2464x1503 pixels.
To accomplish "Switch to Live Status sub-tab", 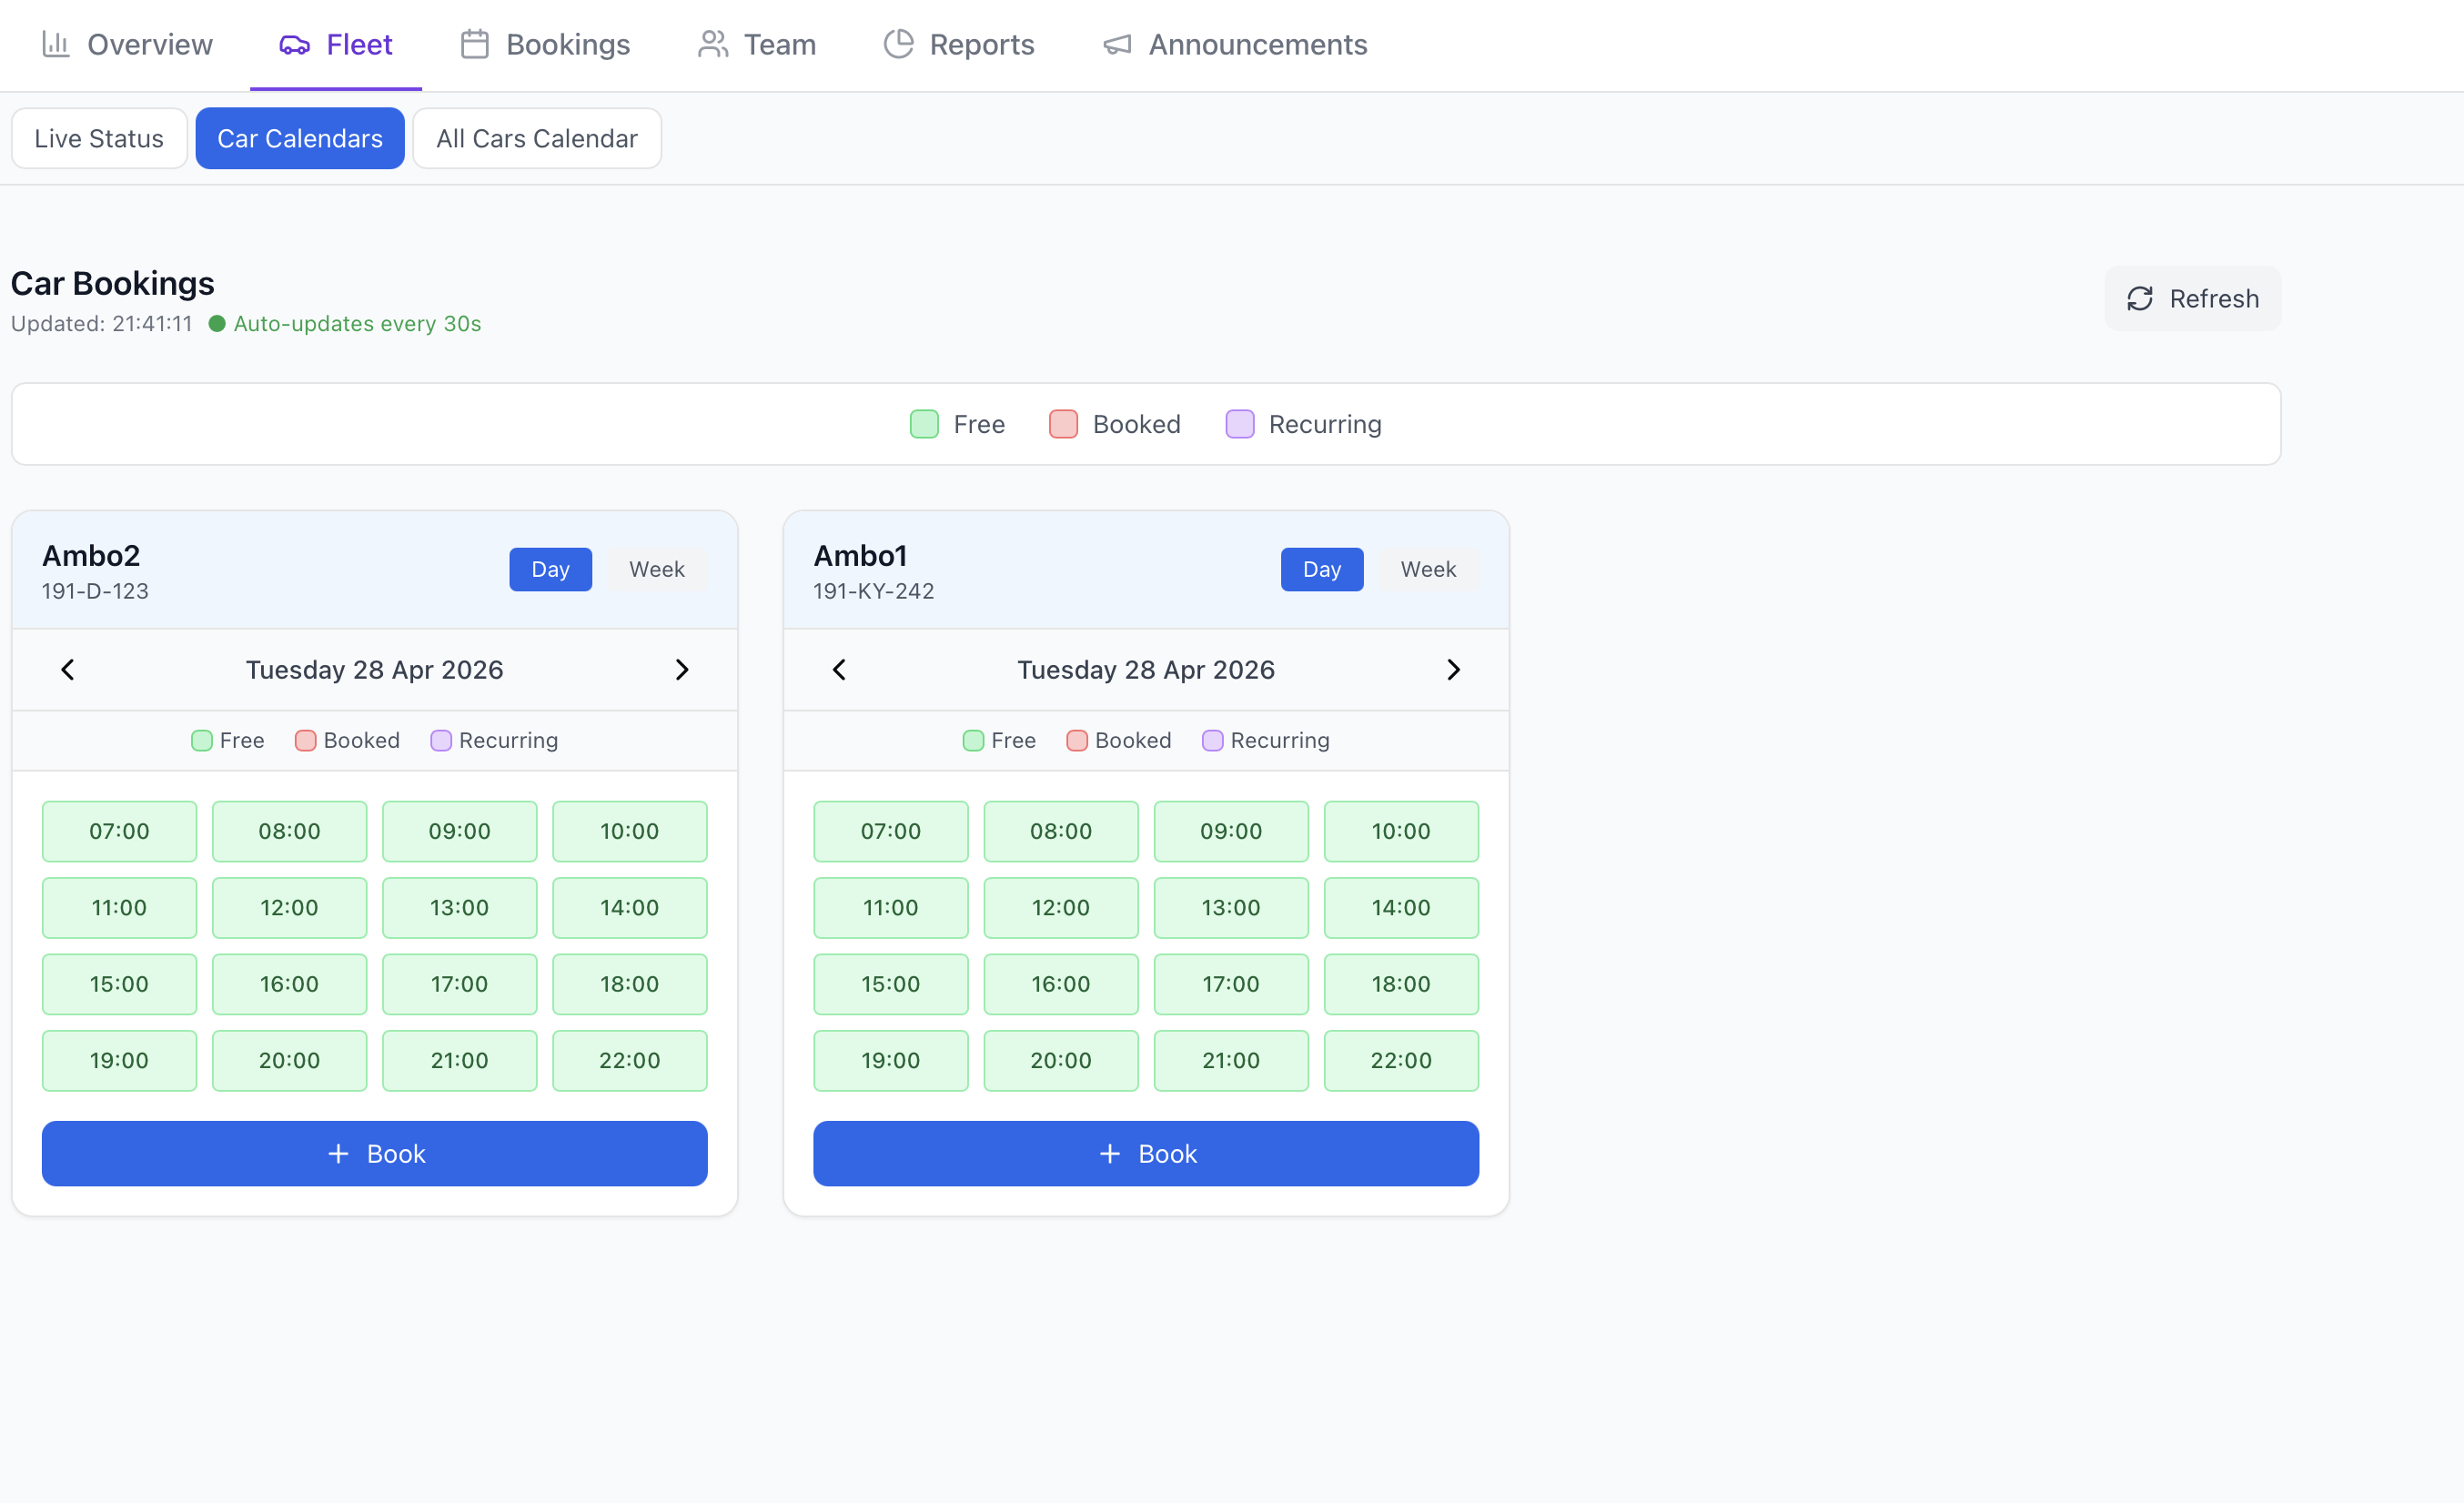I will click(99, 138).
